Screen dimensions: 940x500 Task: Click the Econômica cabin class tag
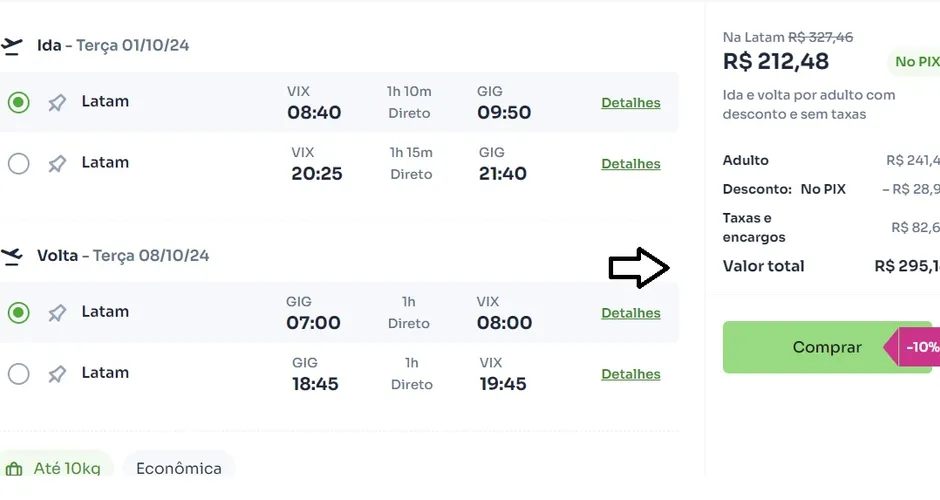pyautogui.click(x=179, y=468)
